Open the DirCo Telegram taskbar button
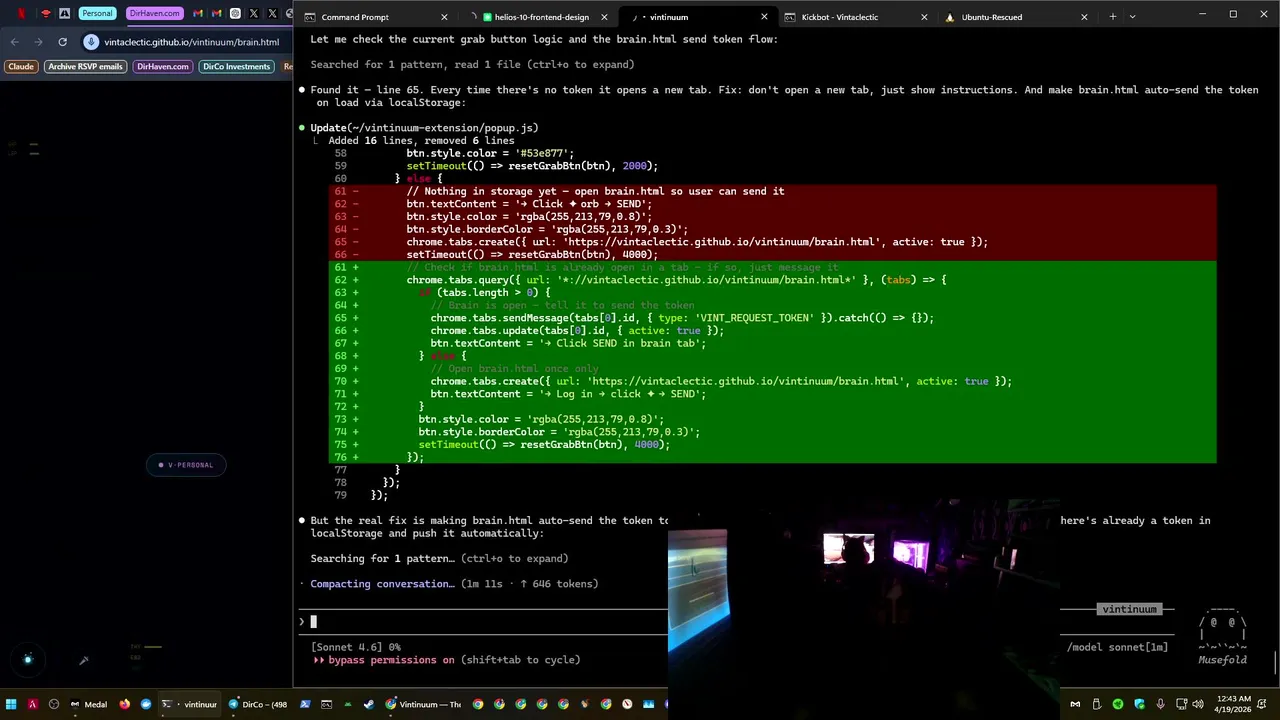This screenshot has width=1280, height=720. (257, 704)
